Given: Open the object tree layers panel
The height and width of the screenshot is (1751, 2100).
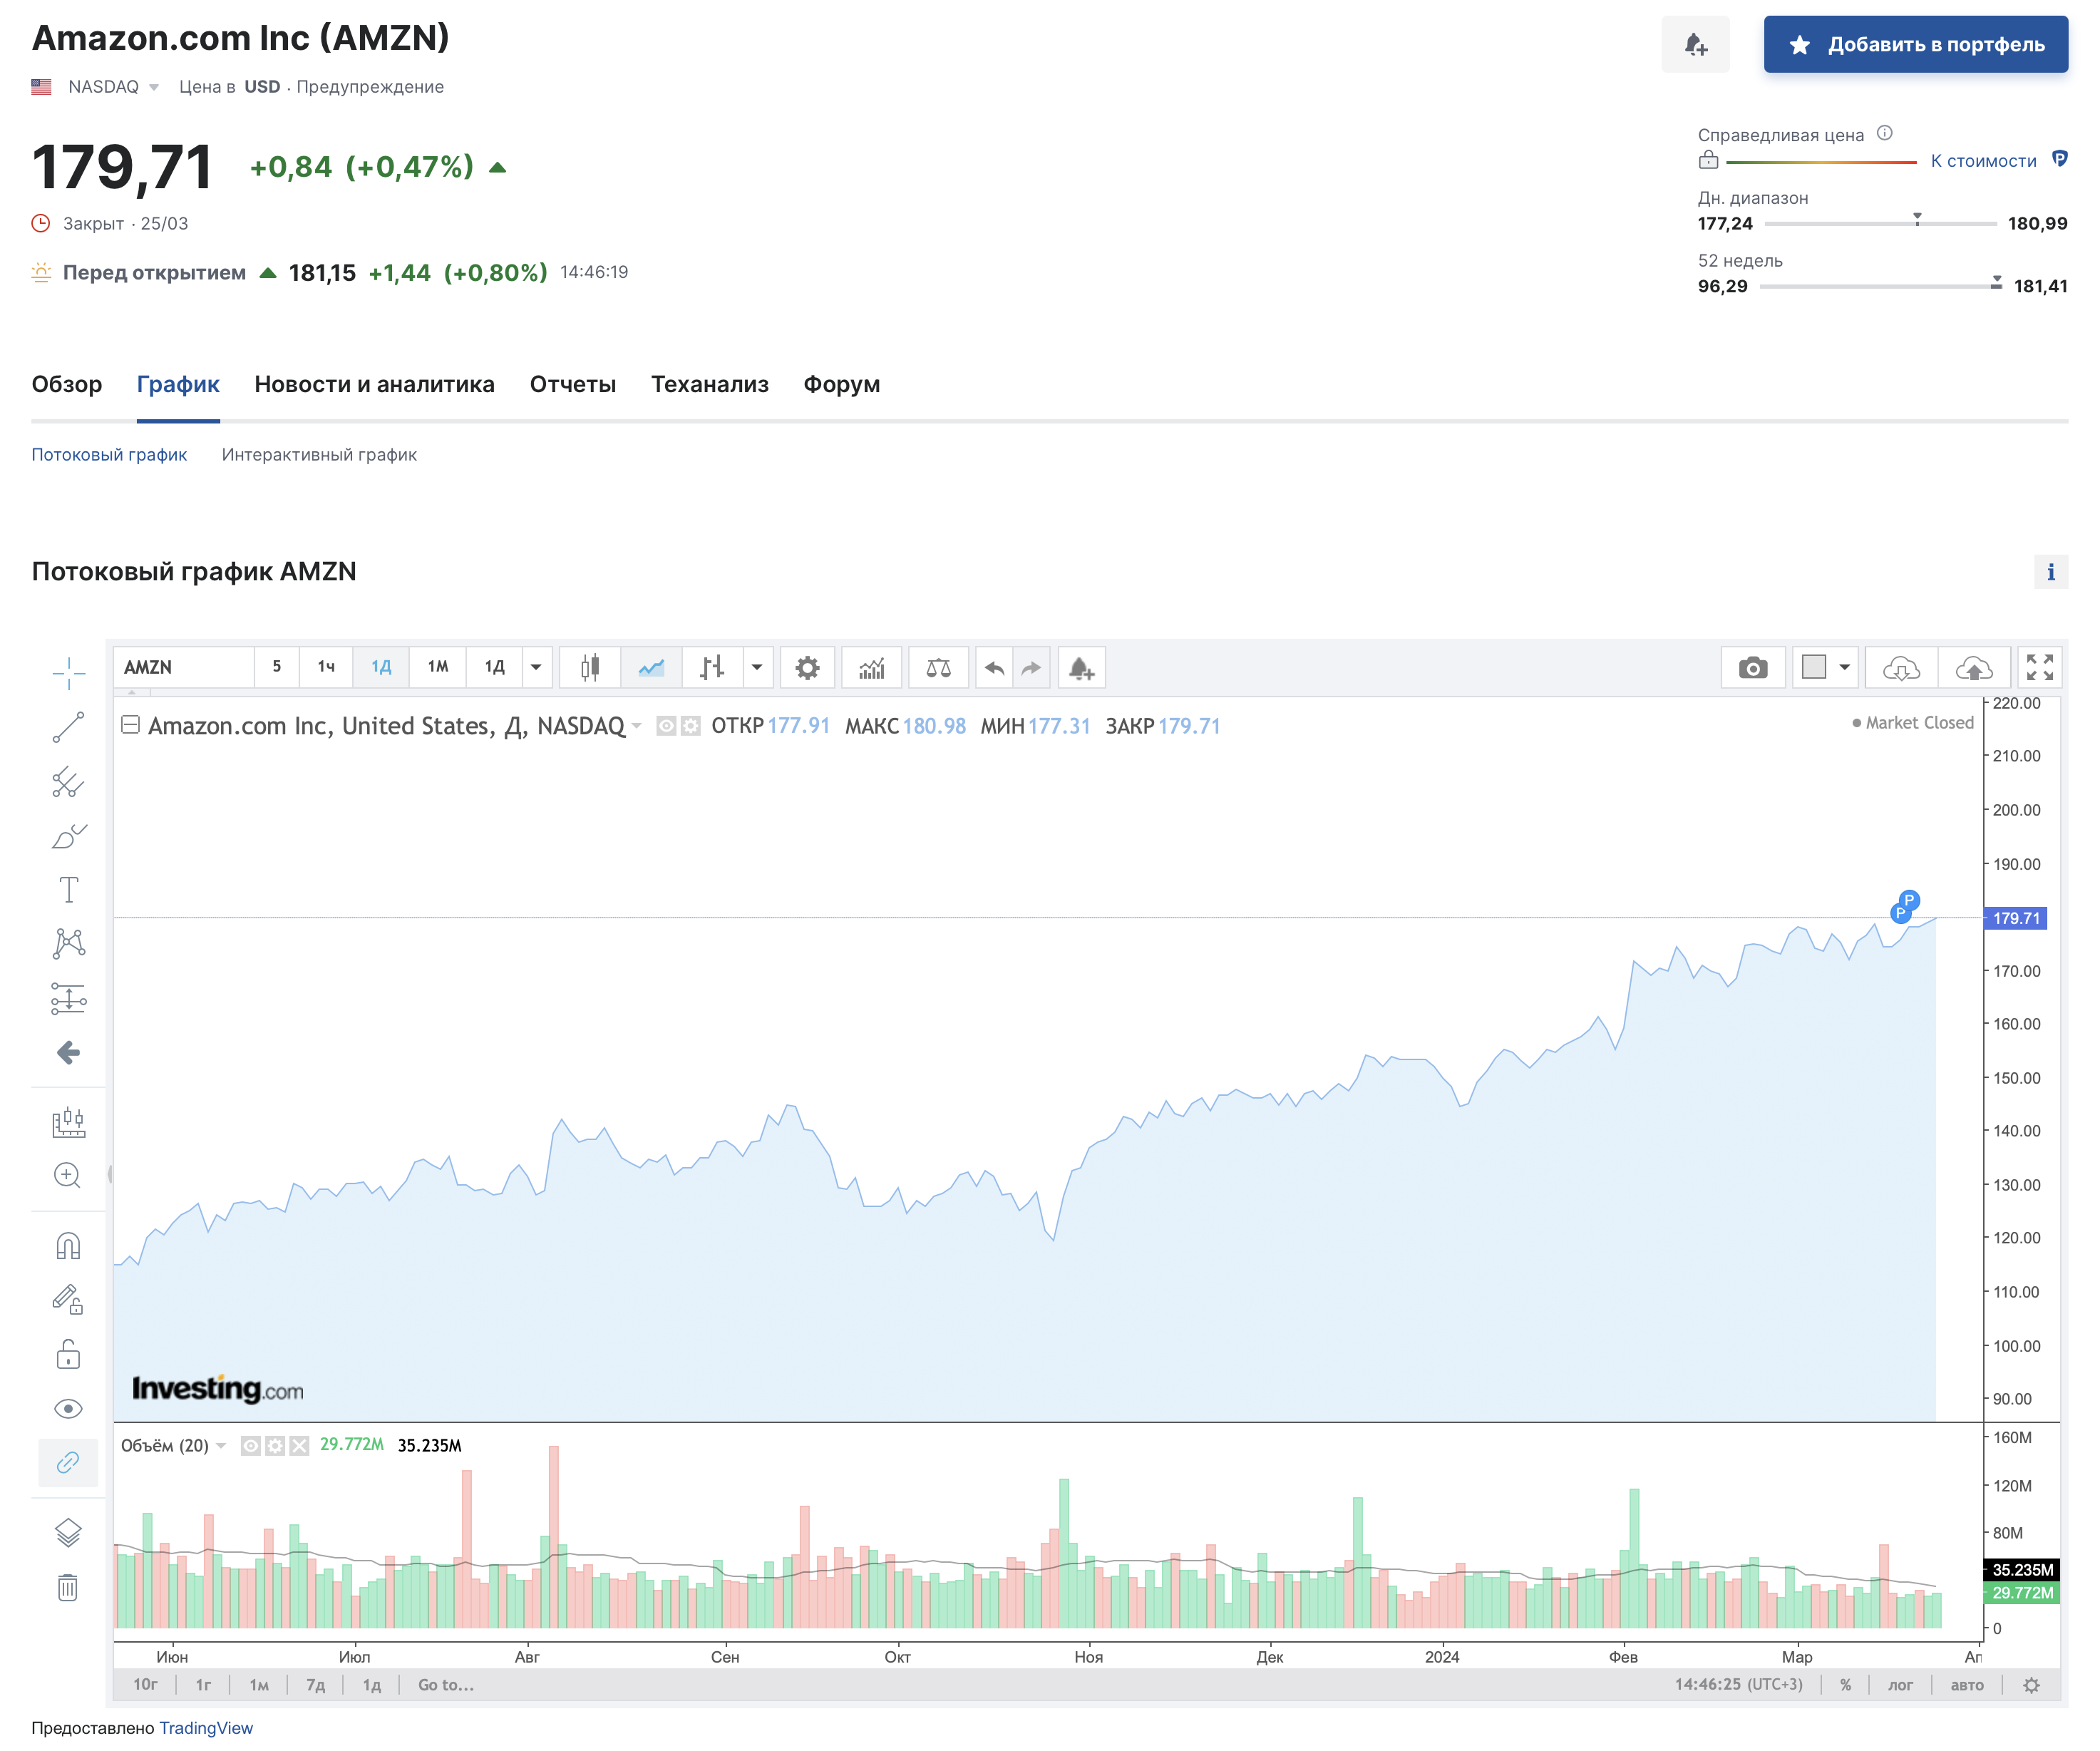Looking at the screenshot, I should coord(68,1533).
